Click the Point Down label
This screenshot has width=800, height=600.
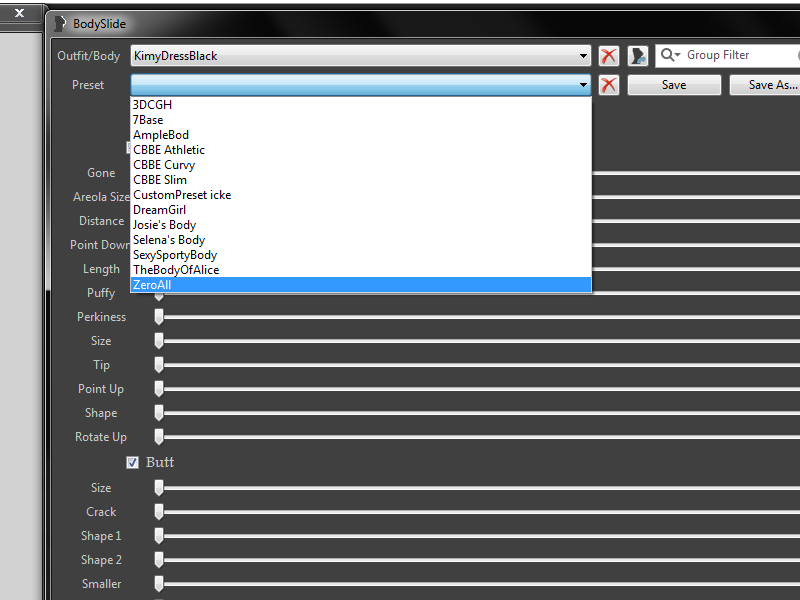pos(100,245)
